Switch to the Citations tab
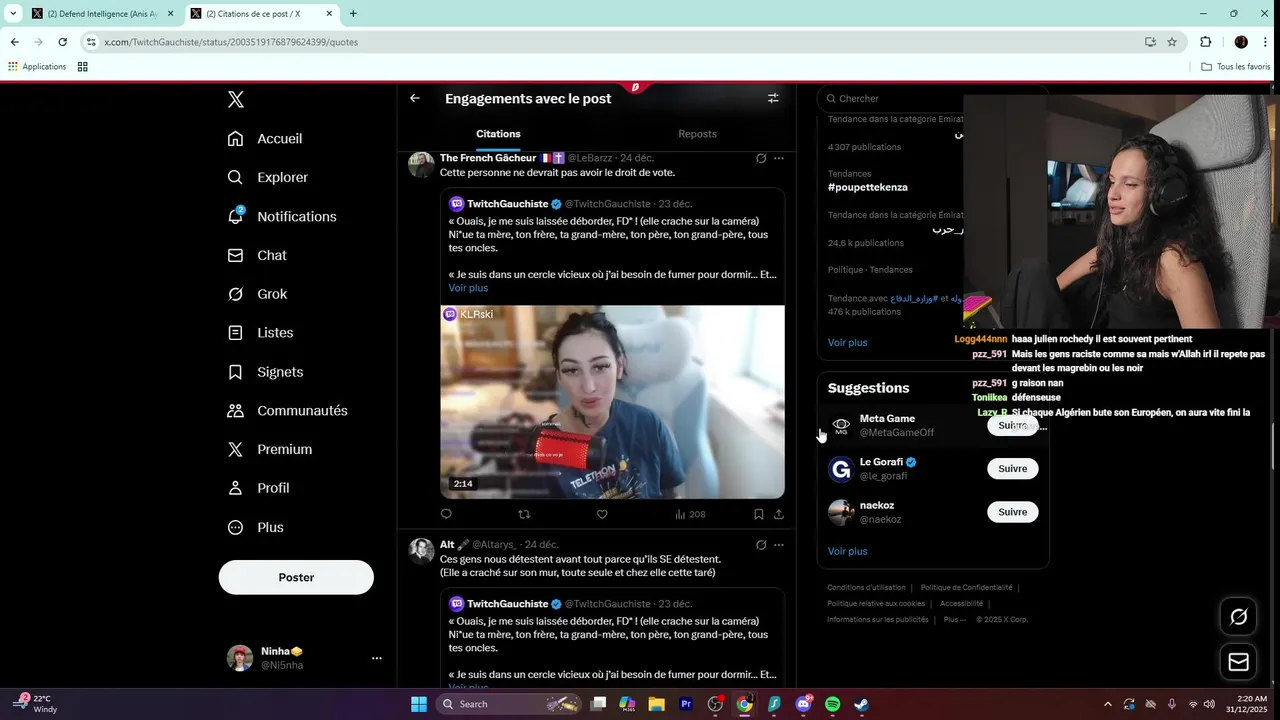This screenshot has height=720, width=1280. click(x=498, y=134)
